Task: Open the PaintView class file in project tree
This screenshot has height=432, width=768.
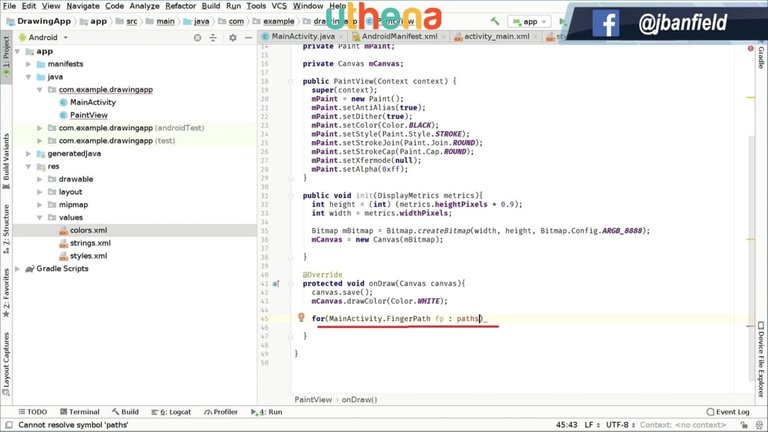Action: click(88, 115)
